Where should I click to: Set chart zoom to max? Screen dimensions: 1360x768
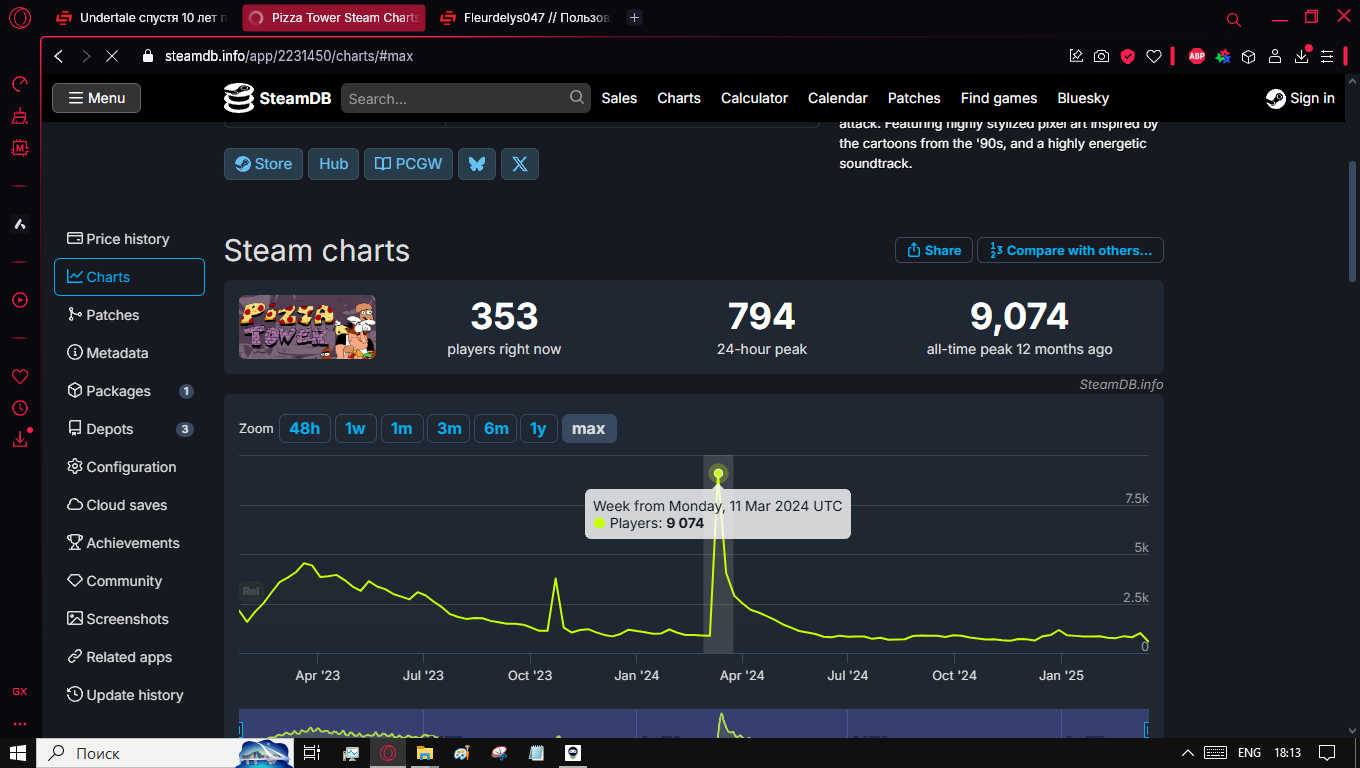588,428
